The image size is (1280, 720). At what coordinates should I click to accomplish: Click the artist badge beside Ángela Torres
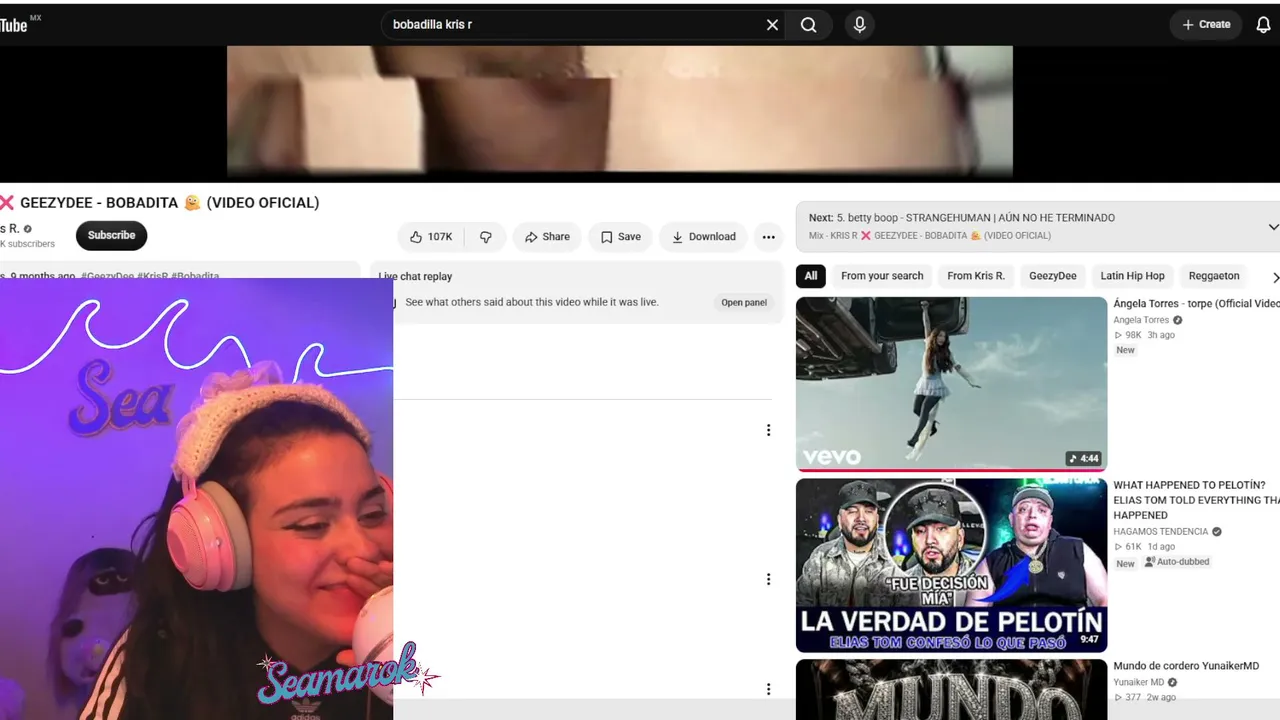click(1177, 320)
